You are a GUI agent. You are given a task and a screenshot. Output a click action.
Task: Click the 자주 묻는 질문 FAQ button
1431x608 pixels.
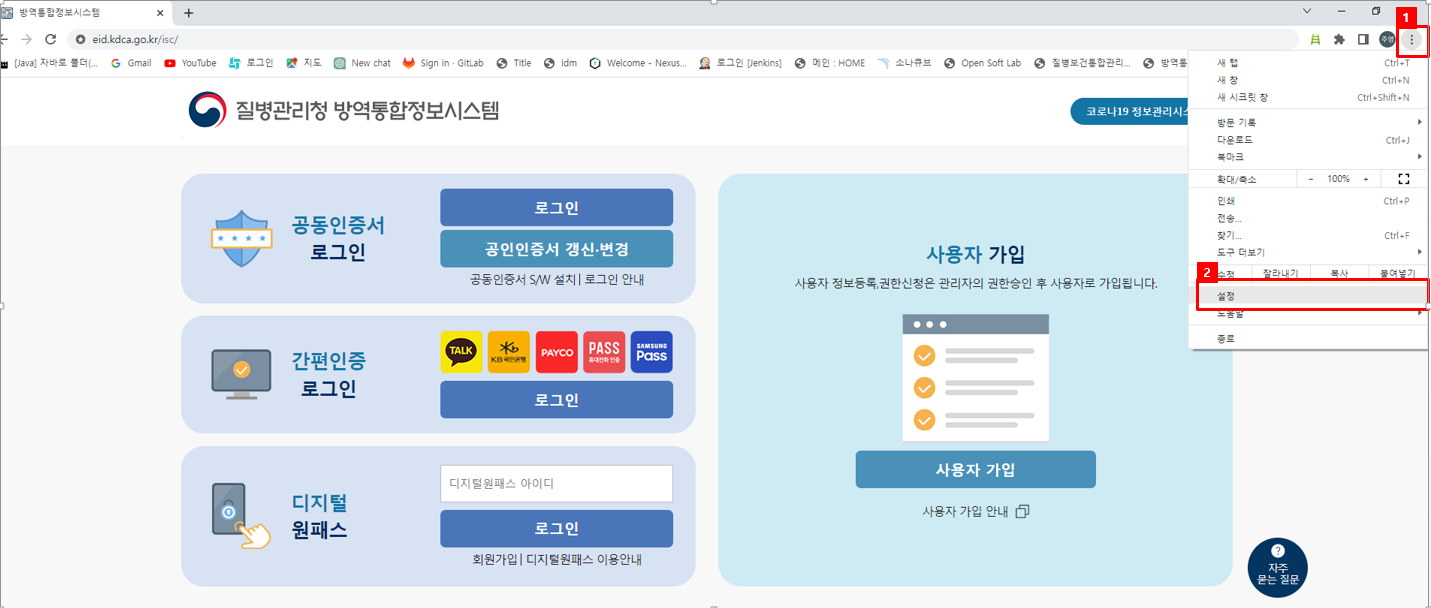[x=1278, y=567]
